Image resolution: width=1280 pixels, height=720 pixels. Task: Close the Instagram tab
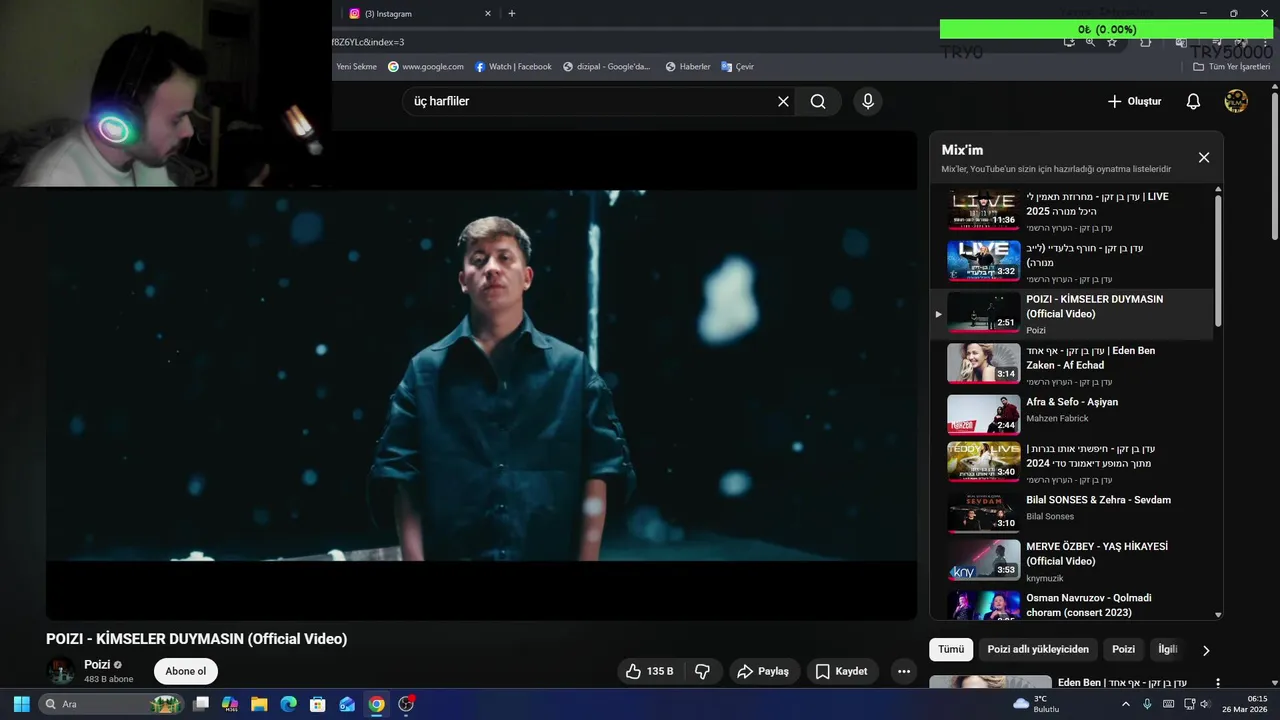(x=488, y=14)
